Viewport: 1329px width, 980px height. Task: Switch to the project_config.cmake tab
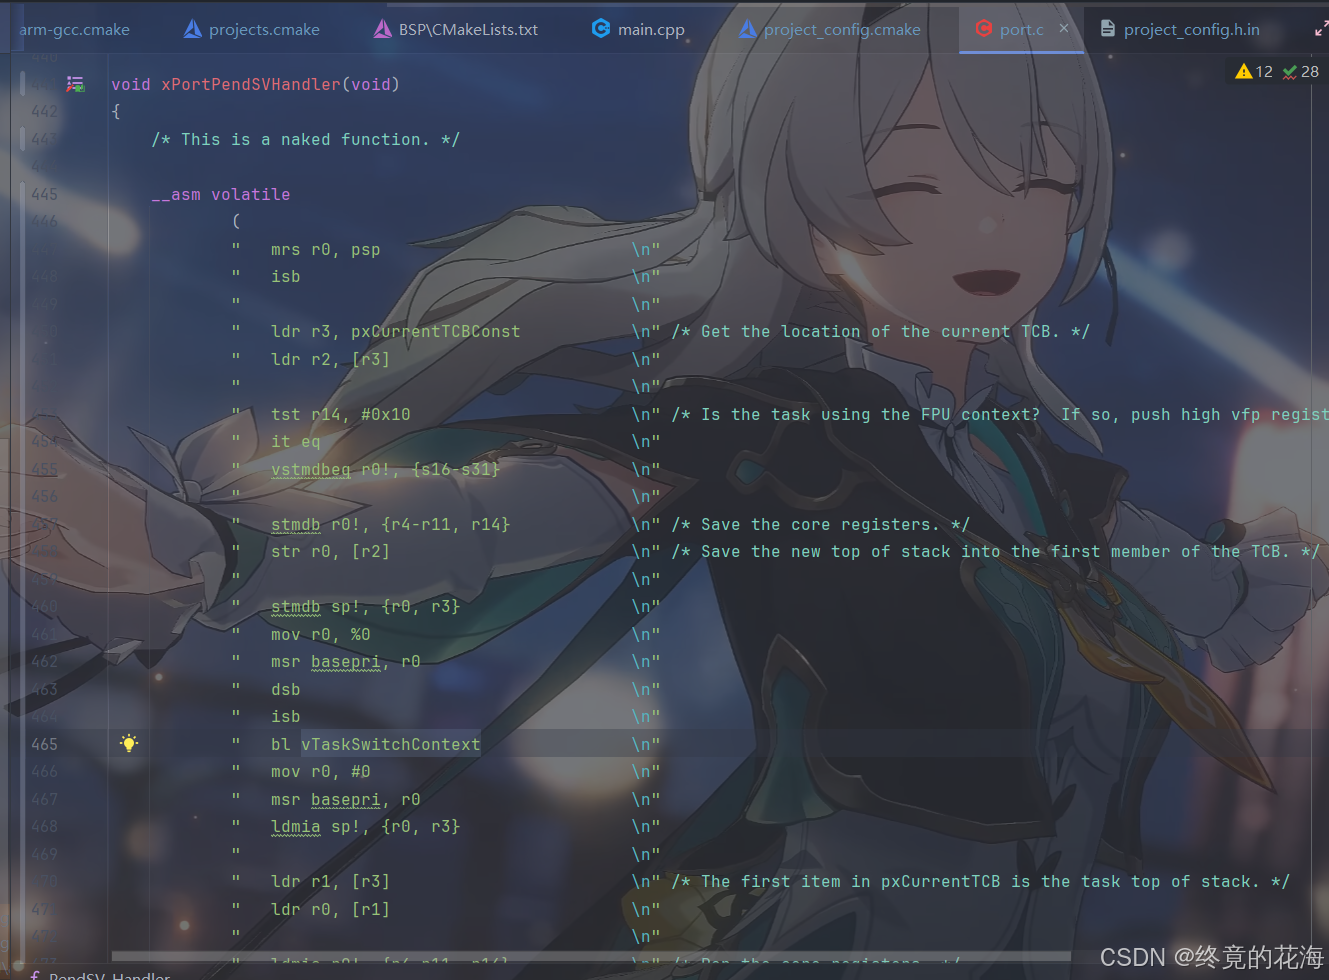click(842, 30)
